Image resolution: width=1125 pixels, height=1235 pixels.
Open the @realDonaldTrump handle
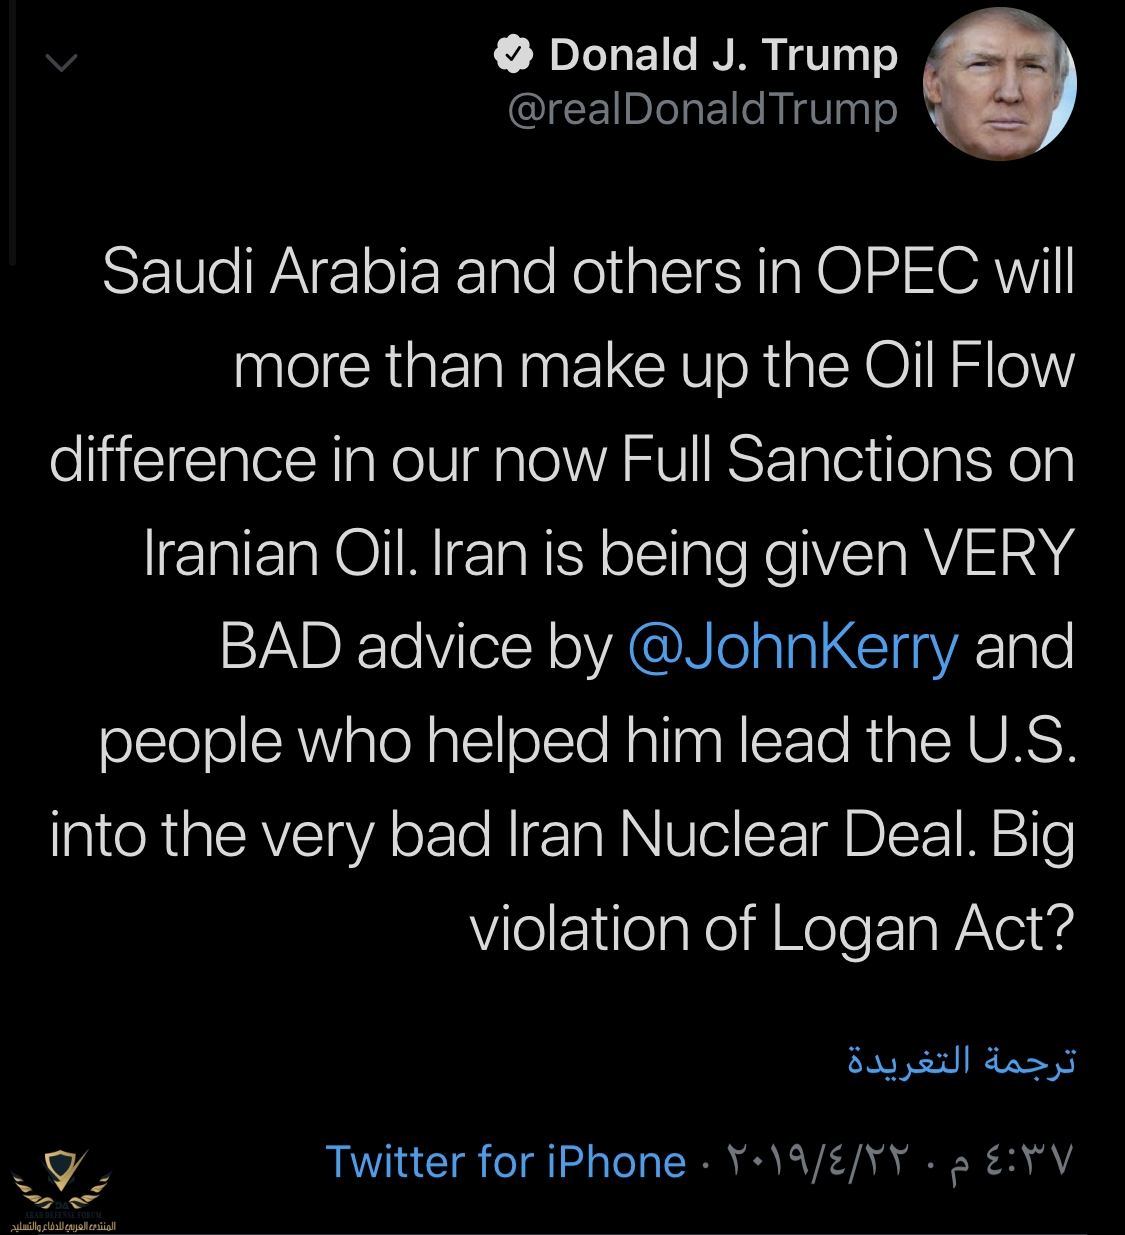[702, 109]
